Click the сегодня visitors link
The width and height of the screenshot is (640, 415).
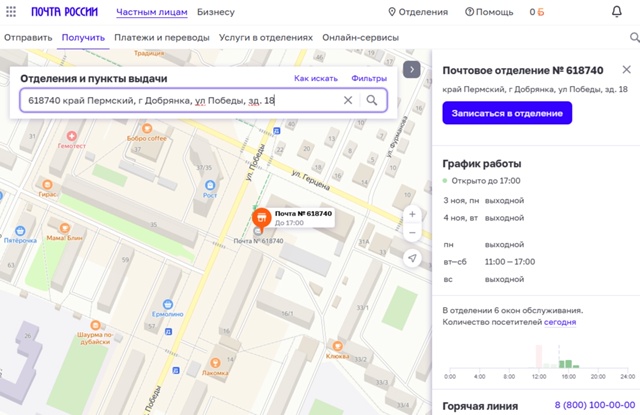560,322
